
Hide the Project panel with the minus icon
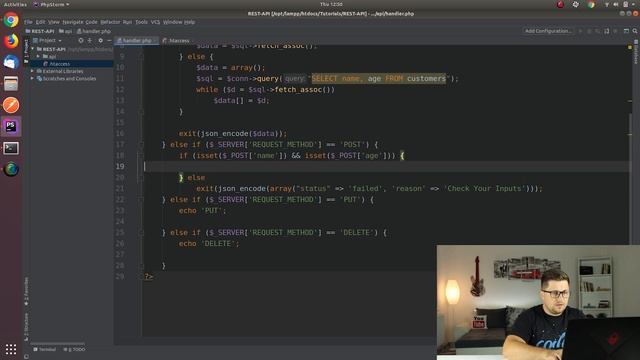point(109,40)
